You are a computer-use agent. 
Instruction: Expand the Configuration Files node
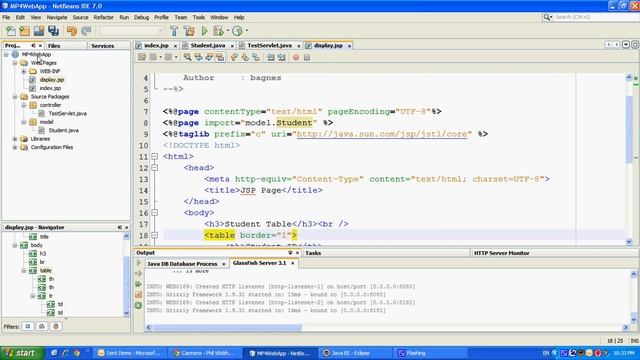15,147
